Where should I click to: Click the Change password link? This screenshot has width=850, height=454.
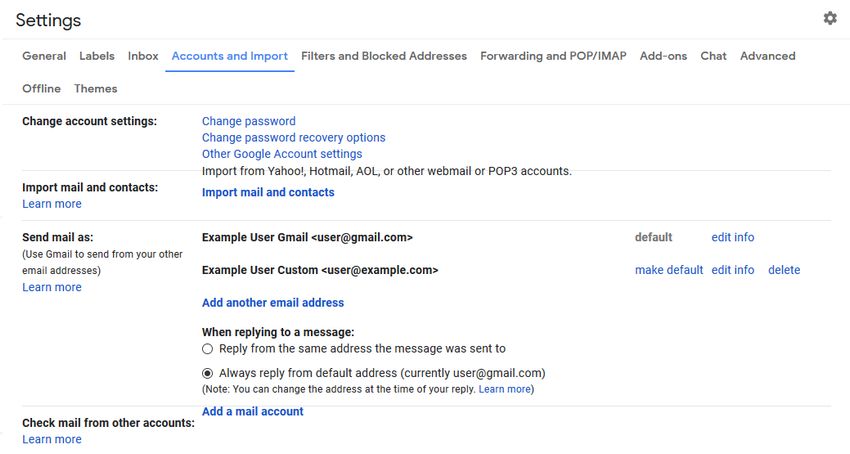[249, 121]
